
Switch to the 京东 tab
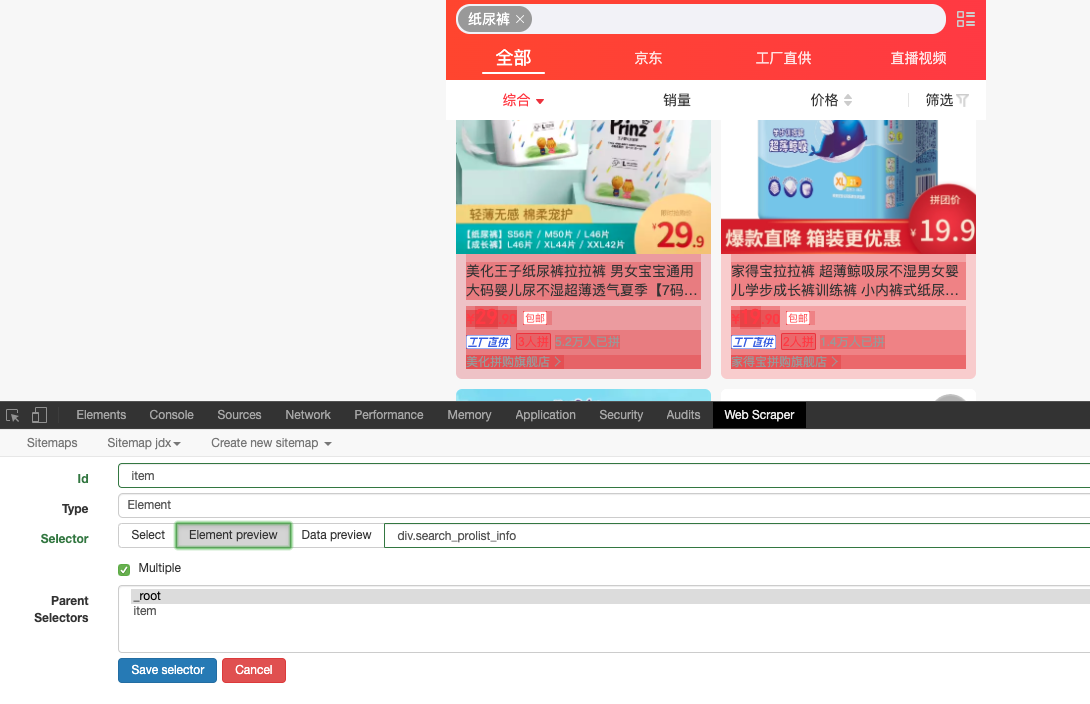coord(648,58)
